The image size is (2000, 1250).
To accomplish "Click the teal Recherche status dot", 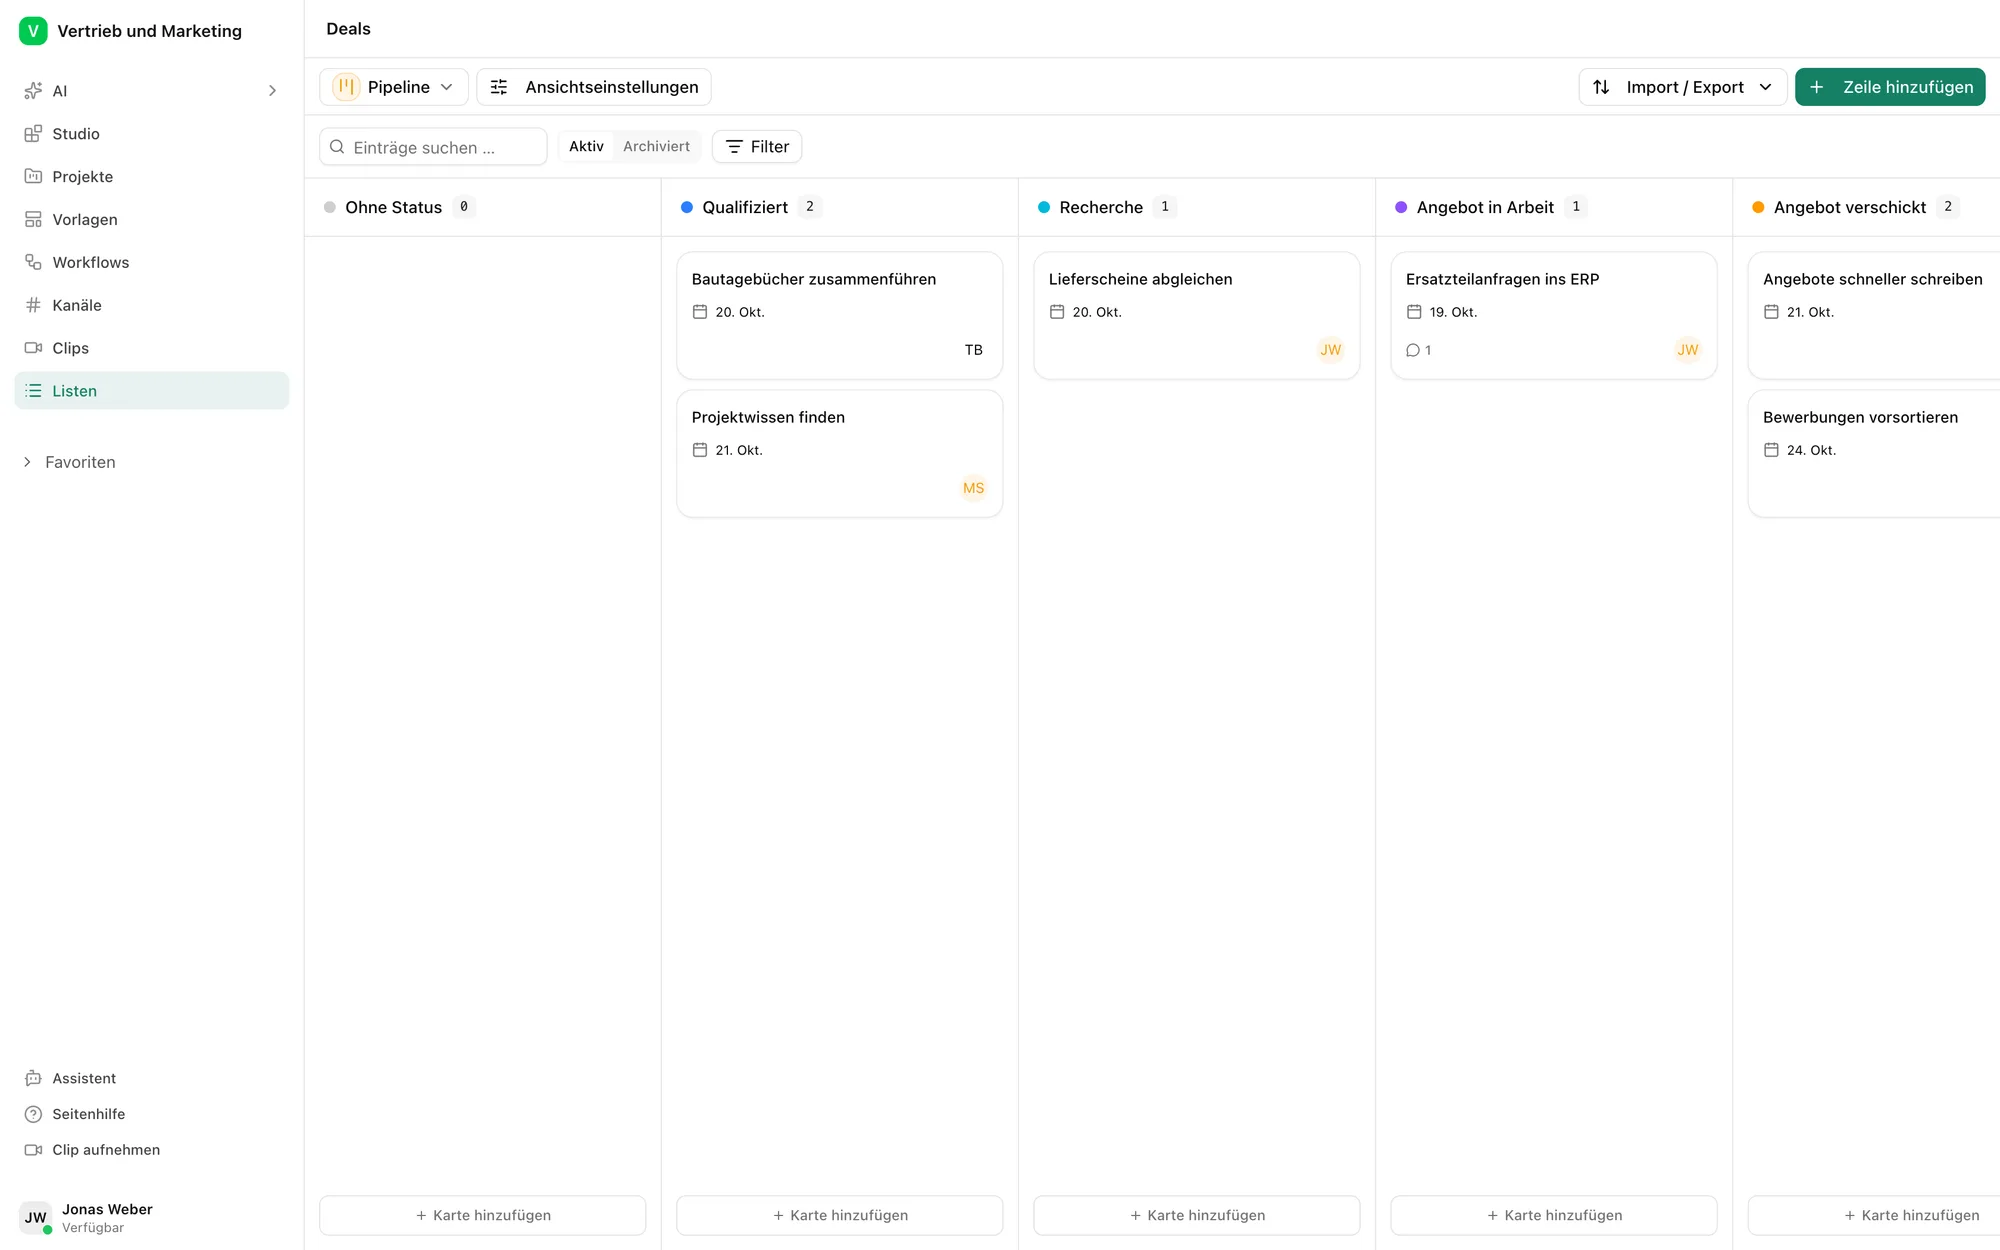I will click(1044, 208).
